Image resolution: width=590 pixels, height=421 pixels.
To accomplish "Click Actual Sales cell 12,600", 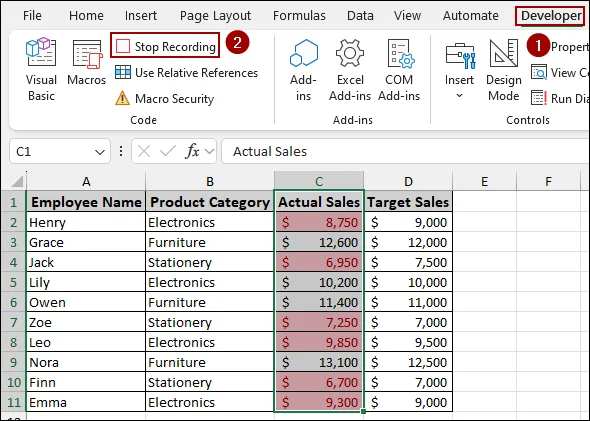I will click(319, 242).
